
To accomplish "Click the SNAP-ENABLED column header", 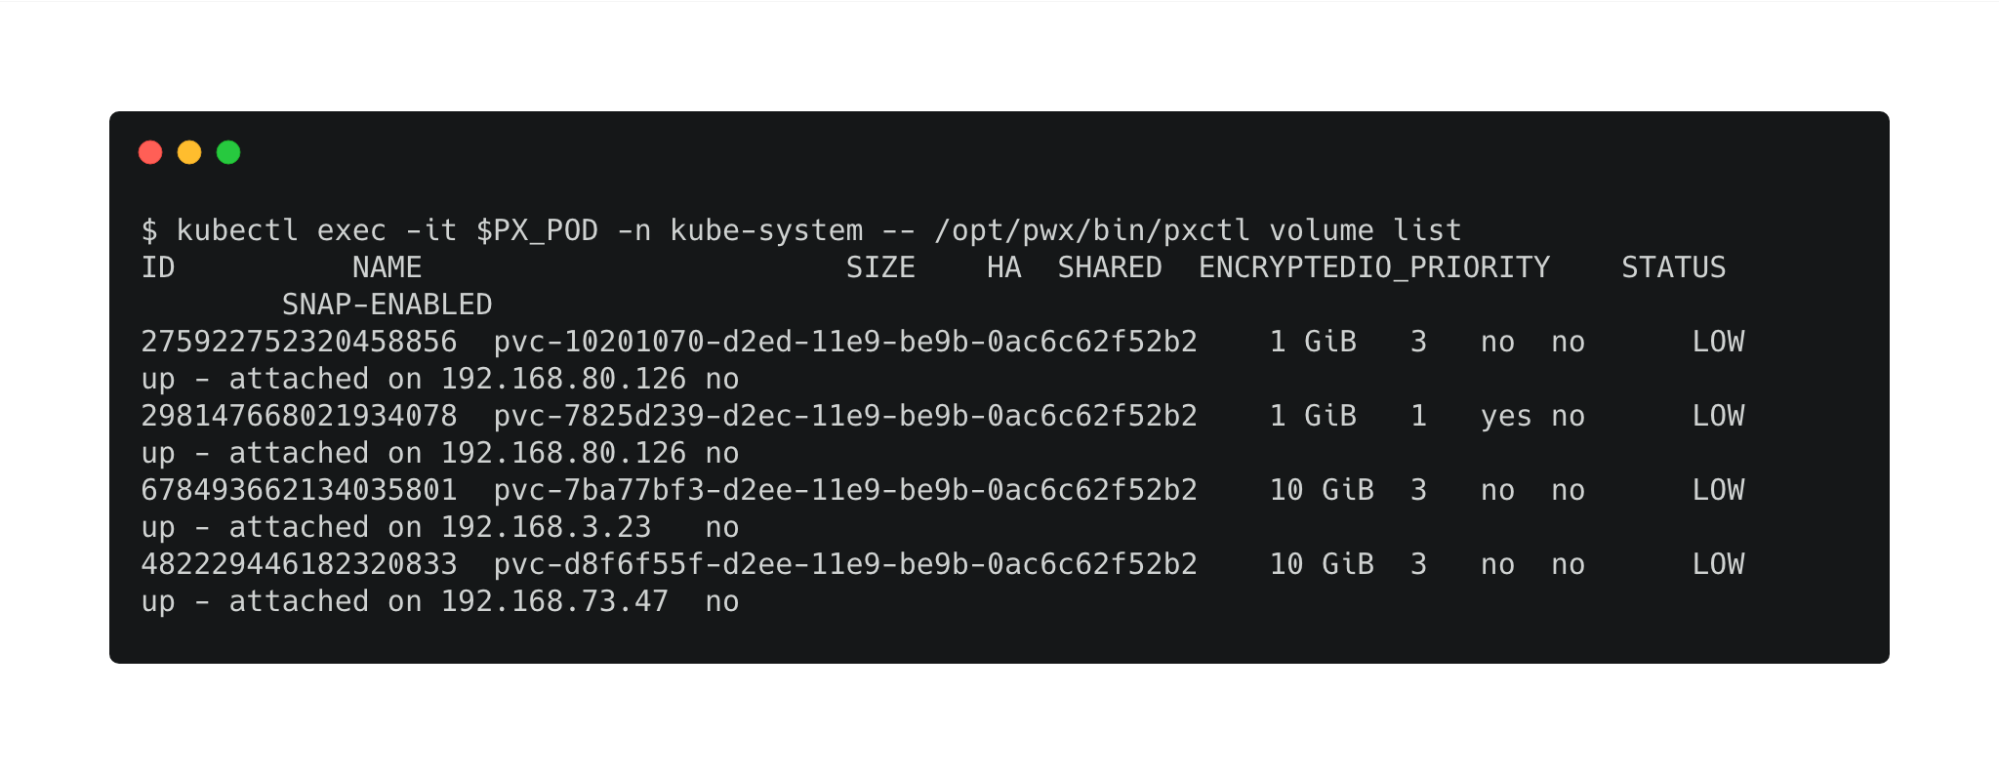I will coord(386,305).
